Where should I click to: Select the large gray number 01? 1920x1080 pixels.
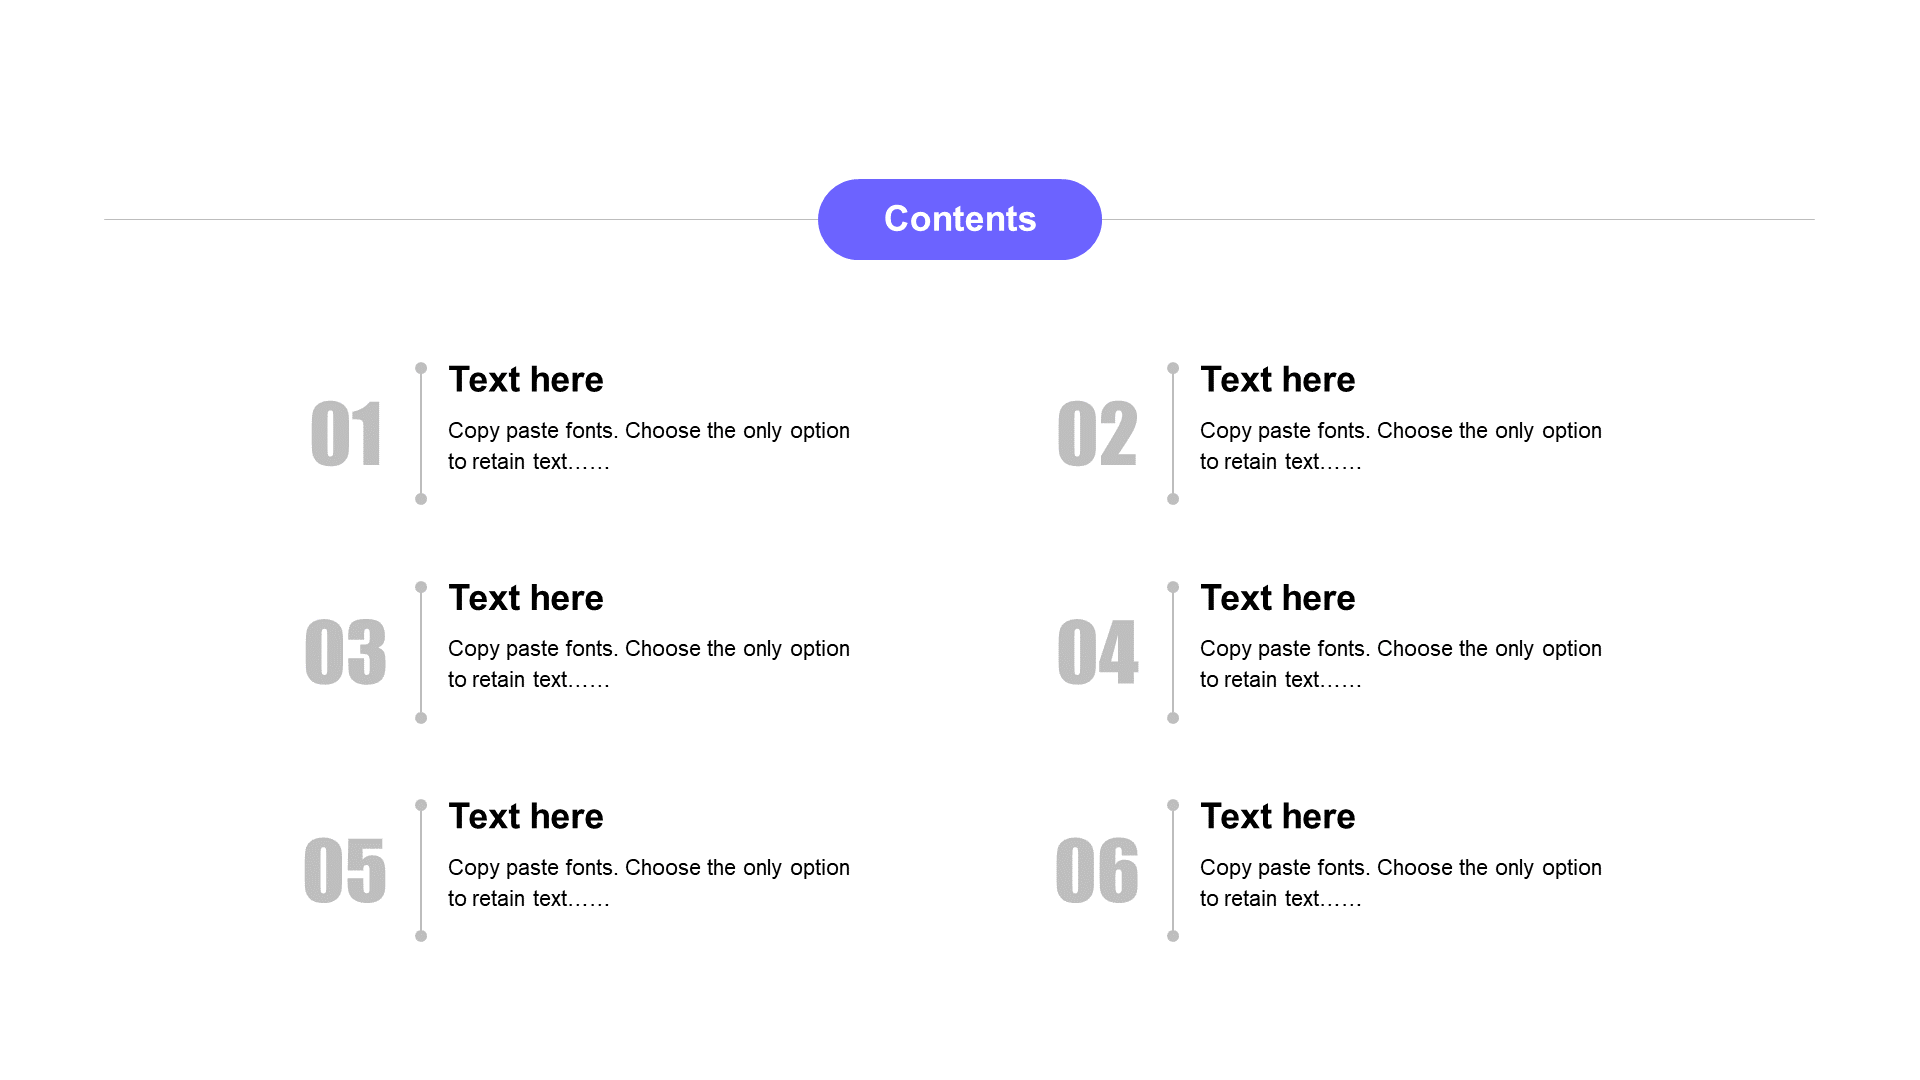tap(346, 434)
